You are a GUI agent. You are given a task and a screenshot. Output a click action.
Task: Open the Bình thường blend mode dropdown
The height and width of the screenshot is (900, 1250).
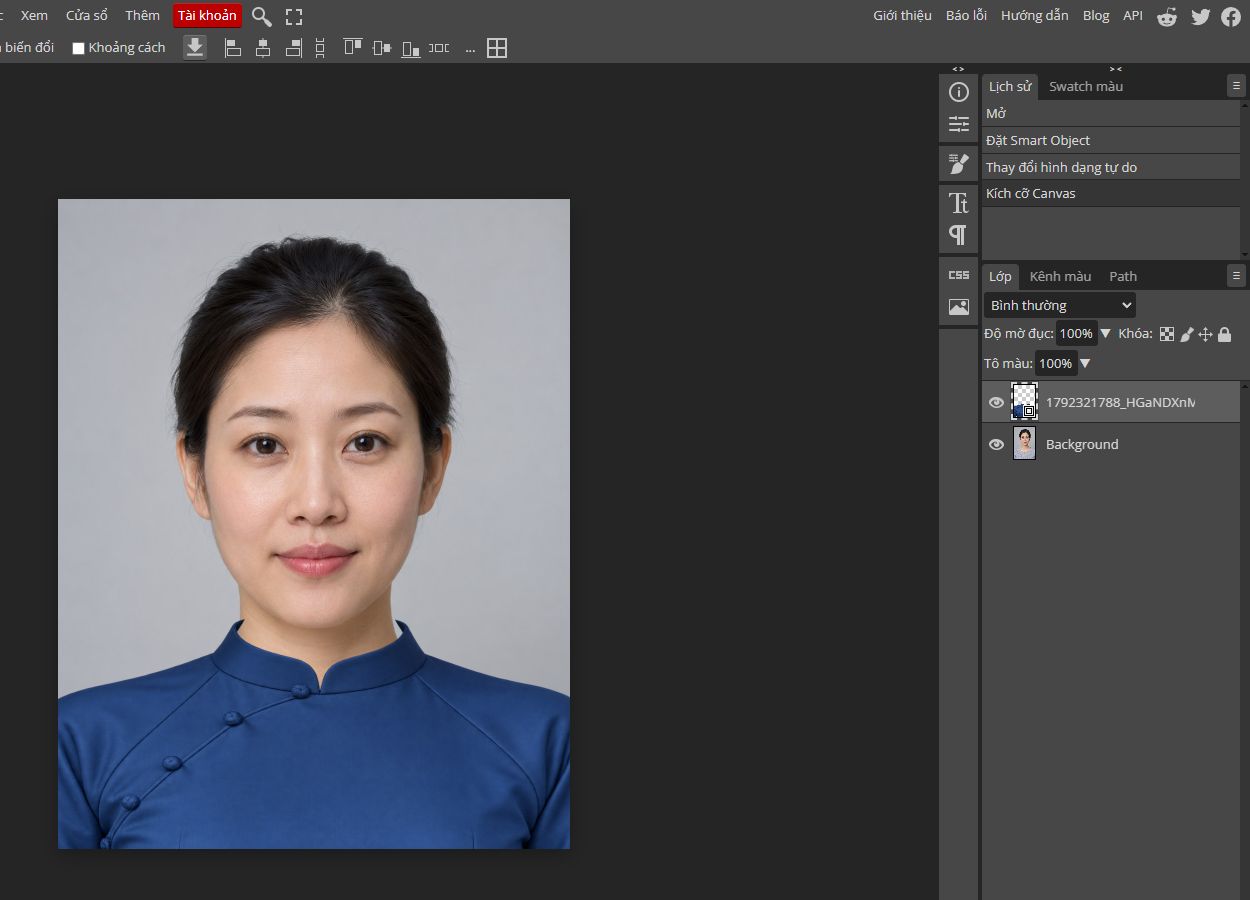[1060, 305]
